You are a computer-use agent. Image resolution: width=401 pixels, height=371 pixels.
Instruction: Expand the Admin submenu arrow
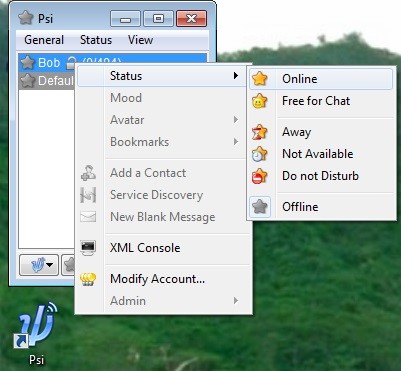click(236, 301)
